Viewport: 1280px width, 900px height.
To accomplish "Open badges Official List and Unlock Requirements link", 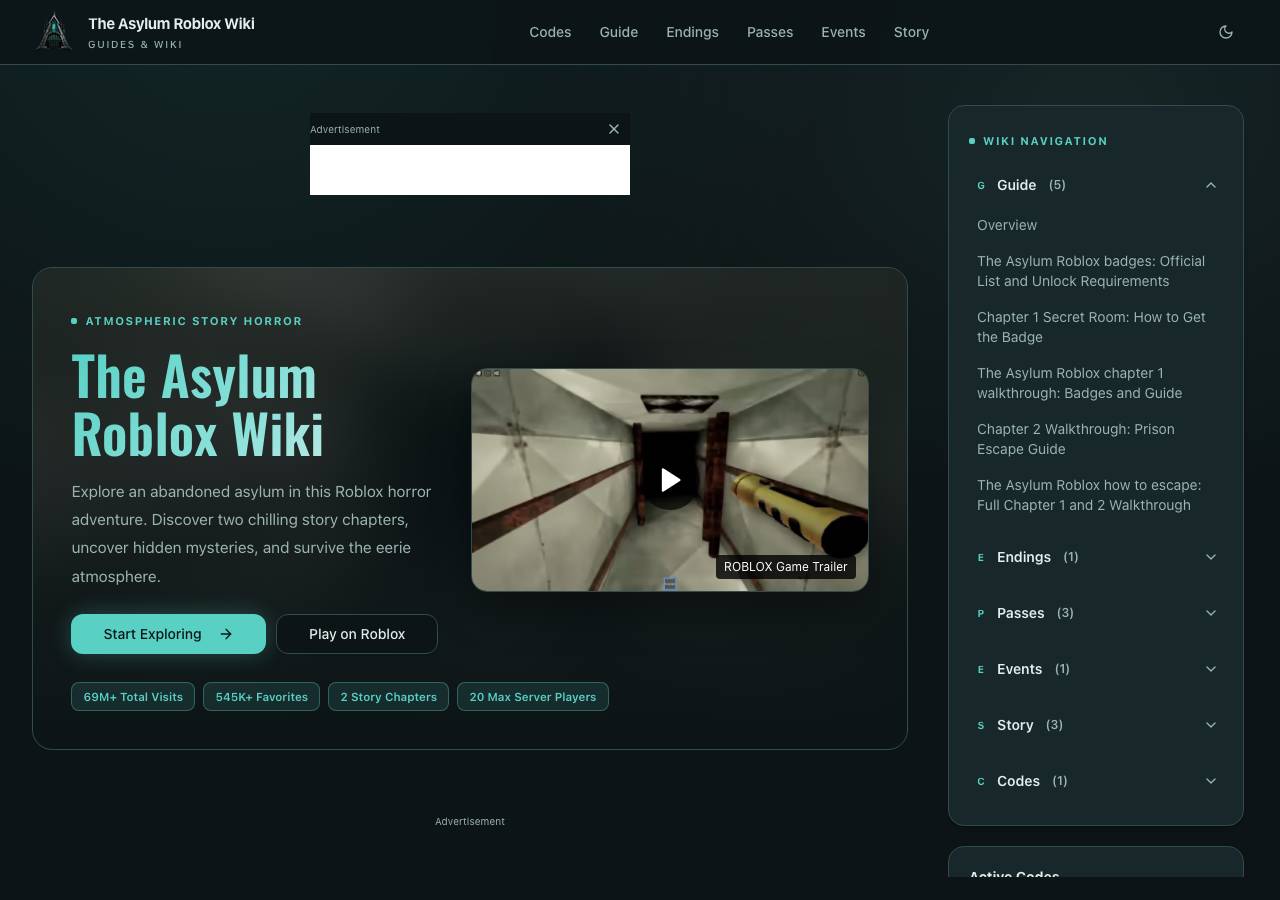I will pos(1091,271).
